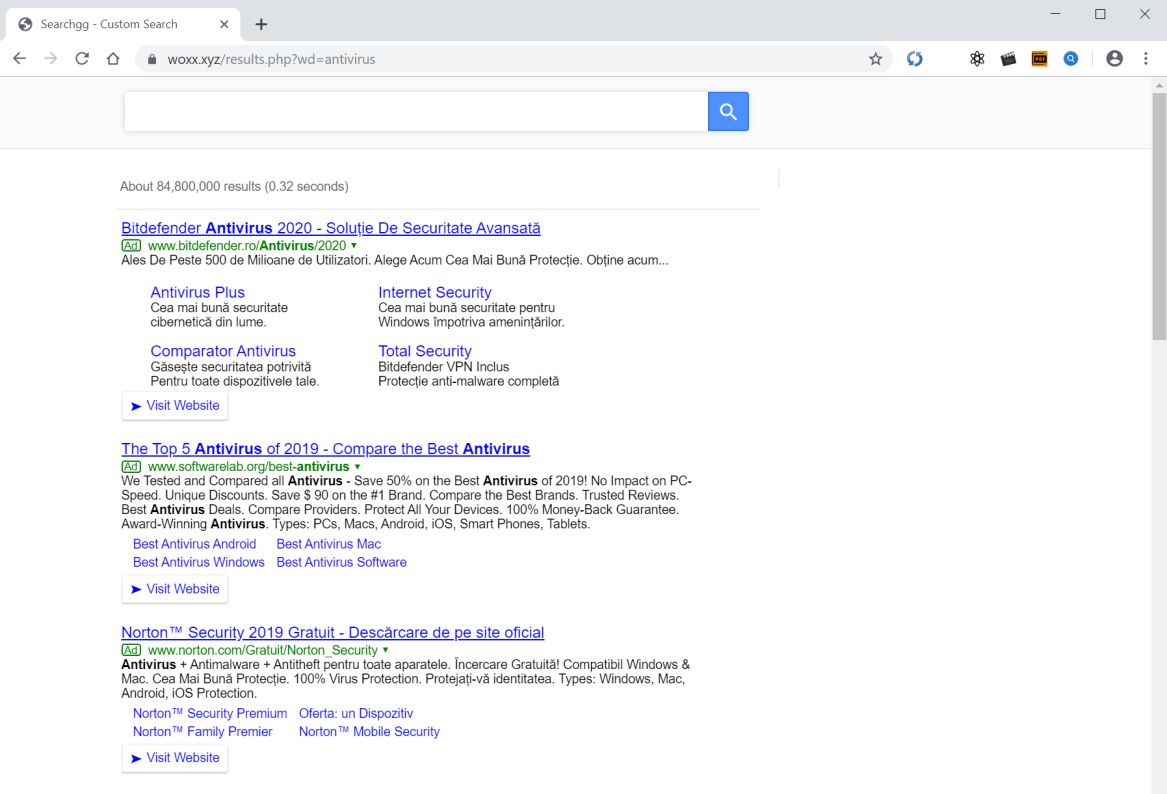
Task: Bookmark this page with the star
Action: (875, 59)
